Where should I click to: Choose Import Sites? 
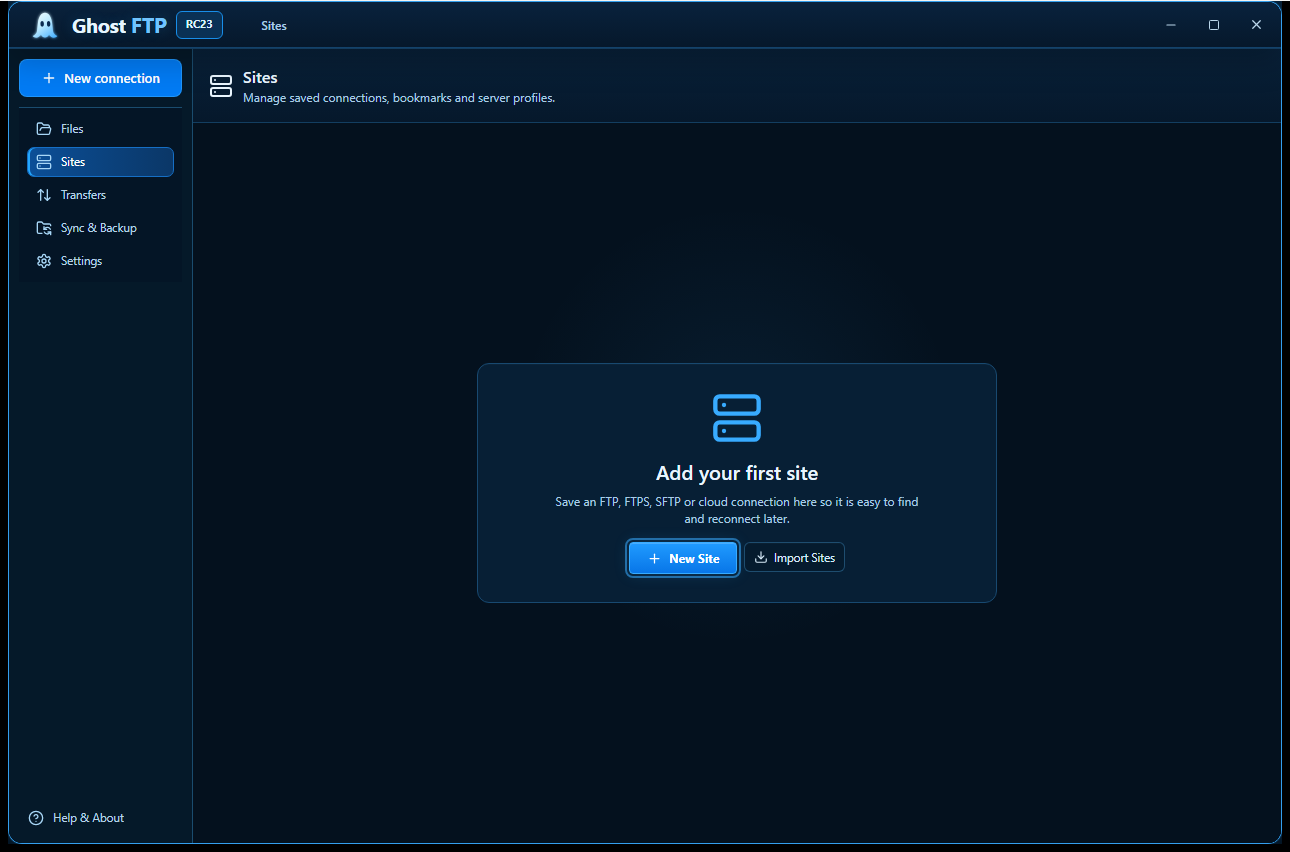click(795, 557)
